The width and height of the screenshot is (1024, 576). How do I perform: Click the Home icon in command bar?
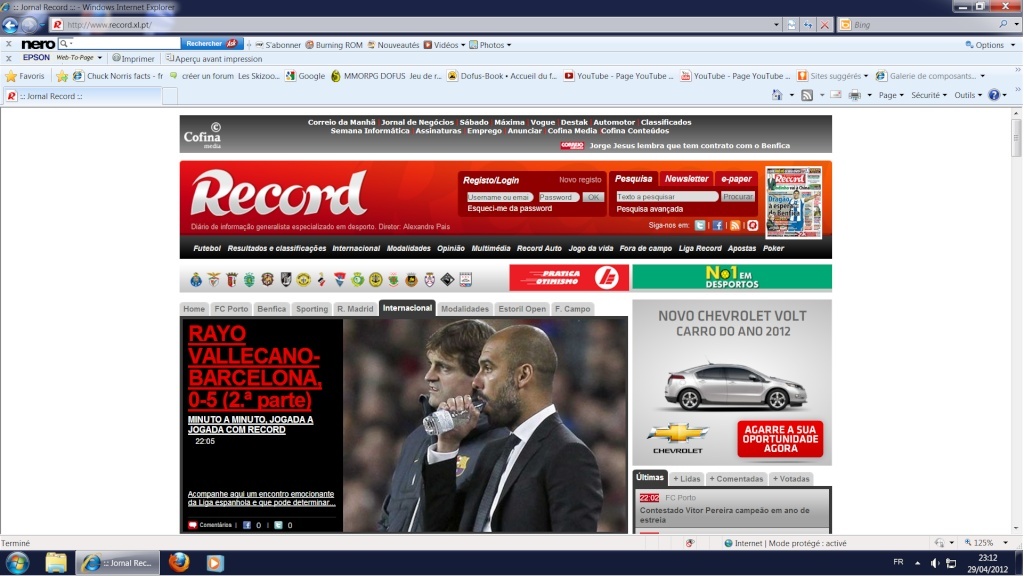[x=776, y=95]
